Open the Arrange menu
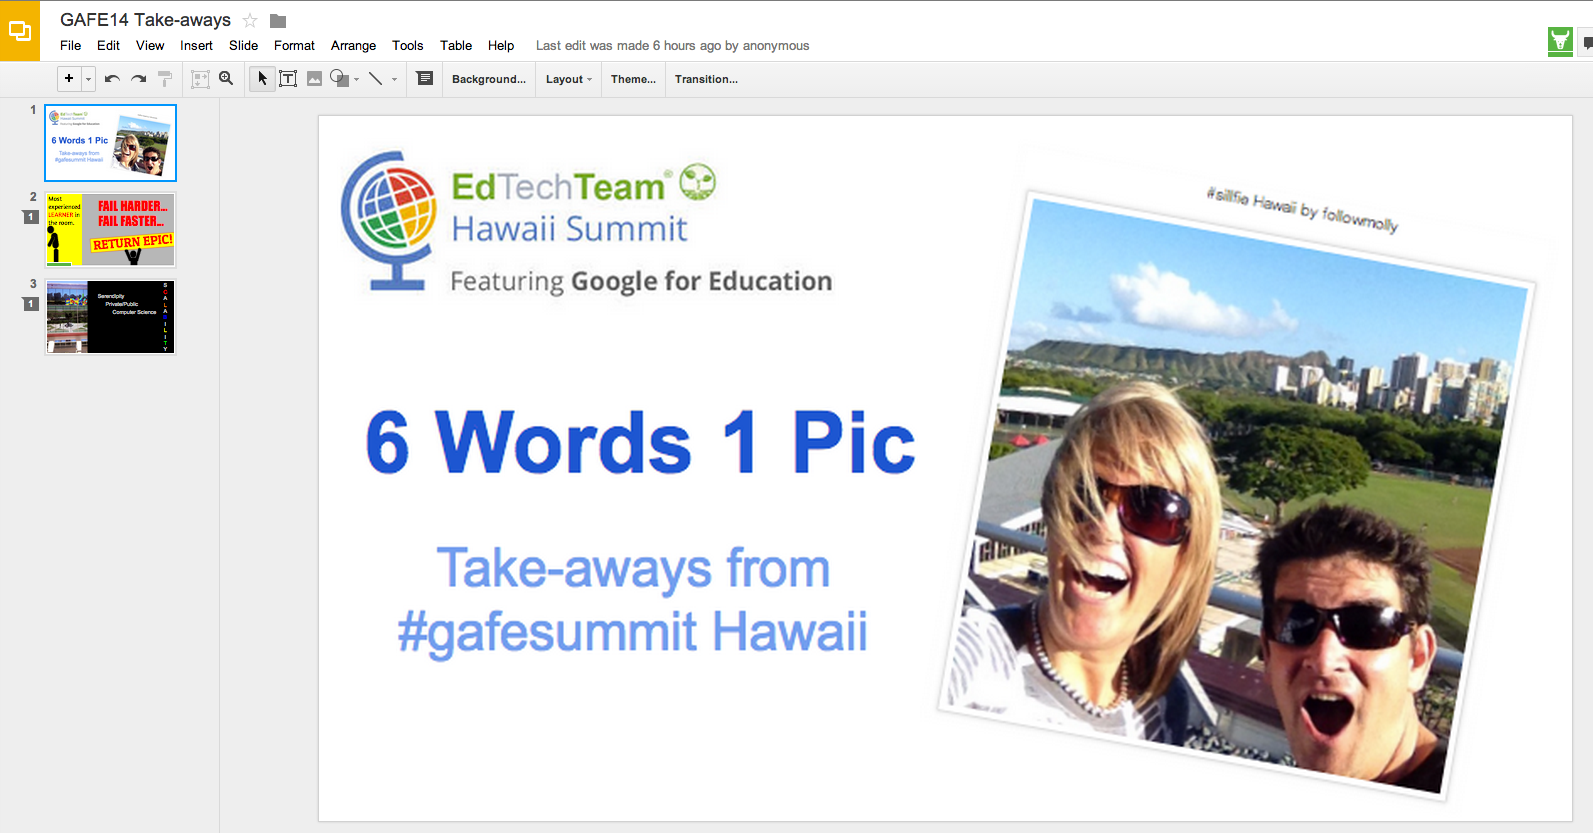 [353, 45]
